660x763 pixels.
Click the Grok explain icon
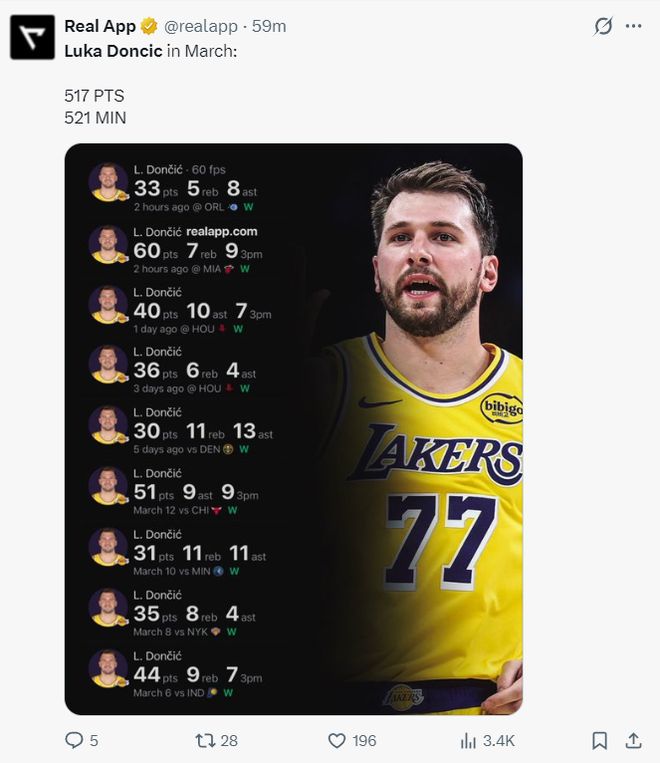[603, 26]
